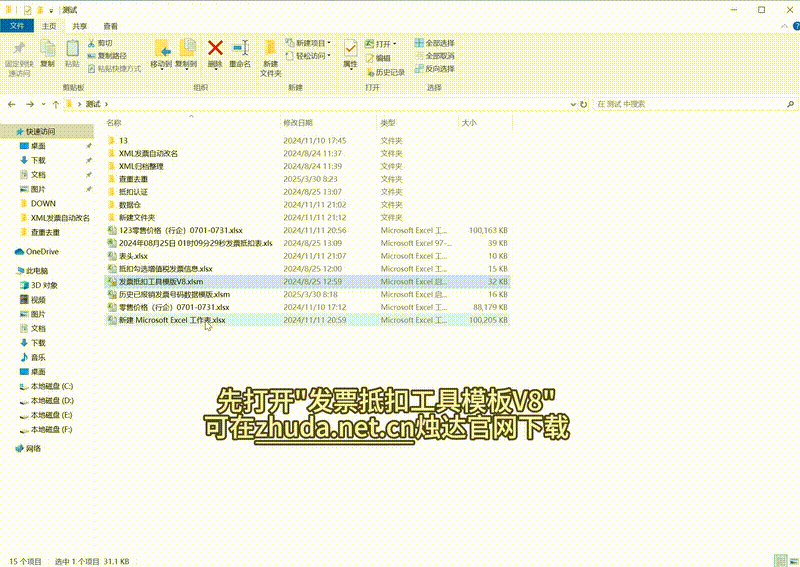800x567 pixels.
Task: Sort by Name (名称) column header
Action: click(192, 123)
